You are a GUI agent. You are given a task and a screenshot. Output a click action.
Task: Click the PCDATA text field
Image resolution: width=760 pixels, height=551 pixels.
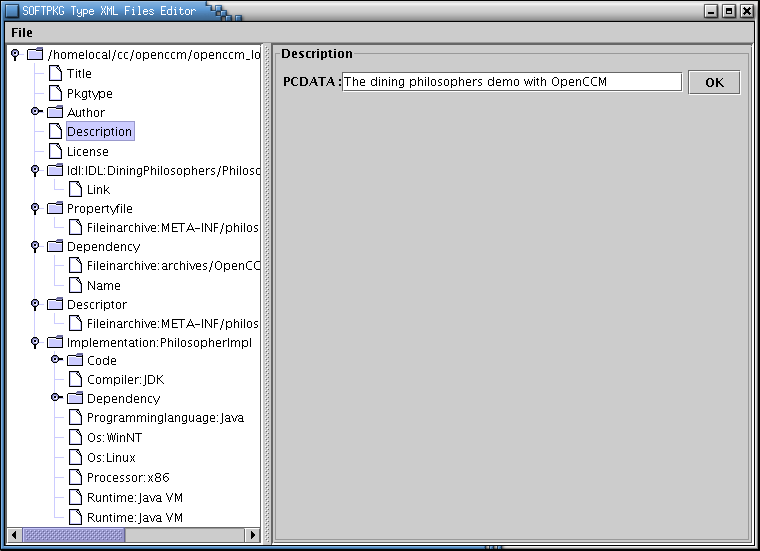point(511,82)
